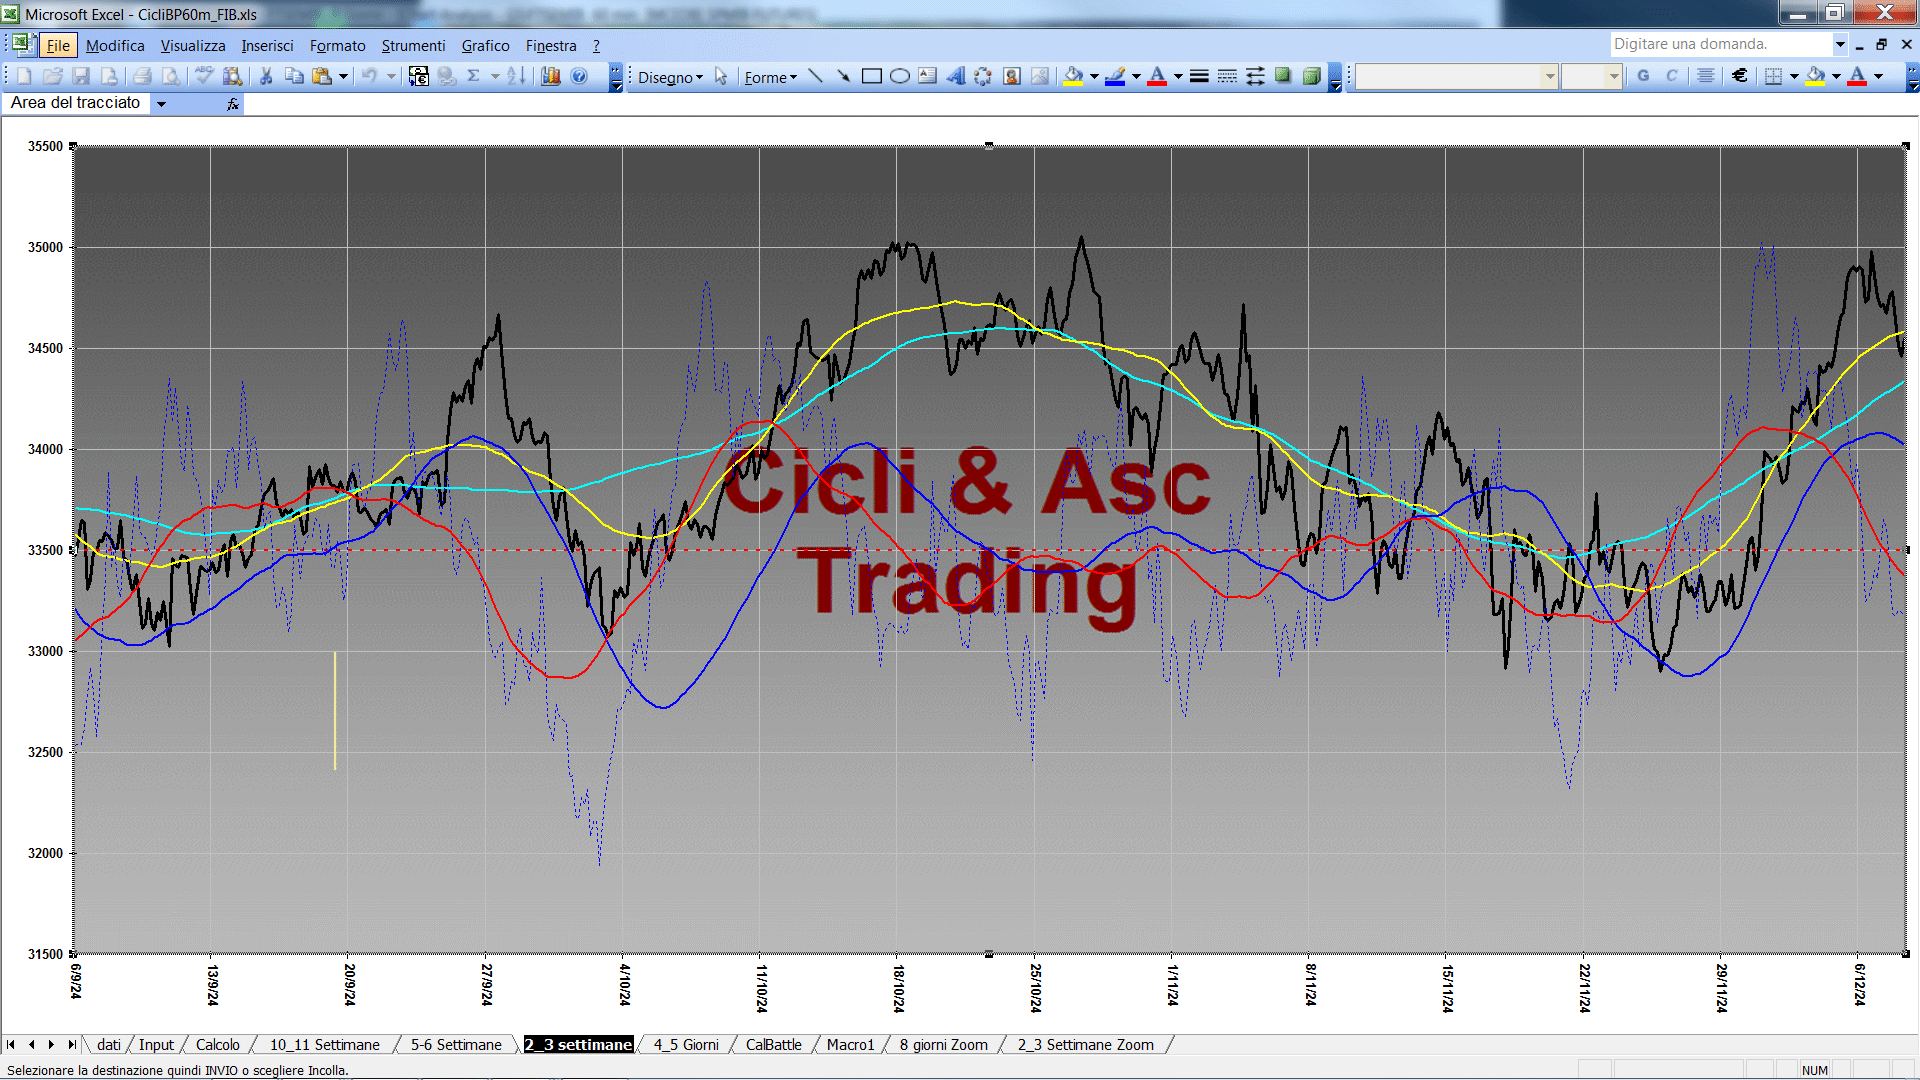
Task: Open the Forme shapes dropdown
Action: coord(770,77)
